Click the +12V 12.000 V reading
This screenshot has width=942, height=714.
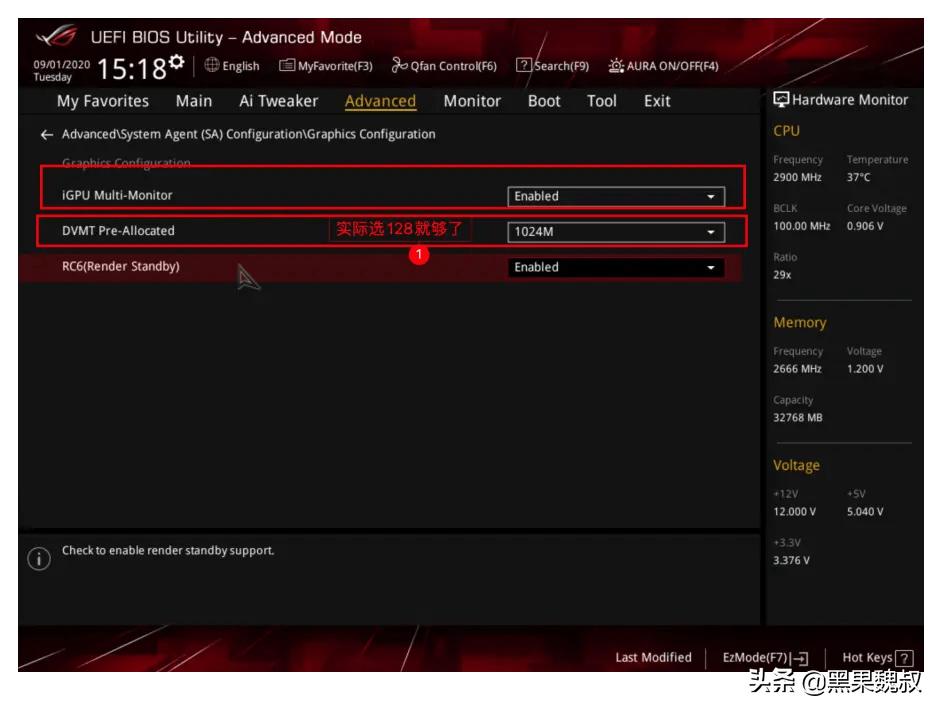pos(794,511)
